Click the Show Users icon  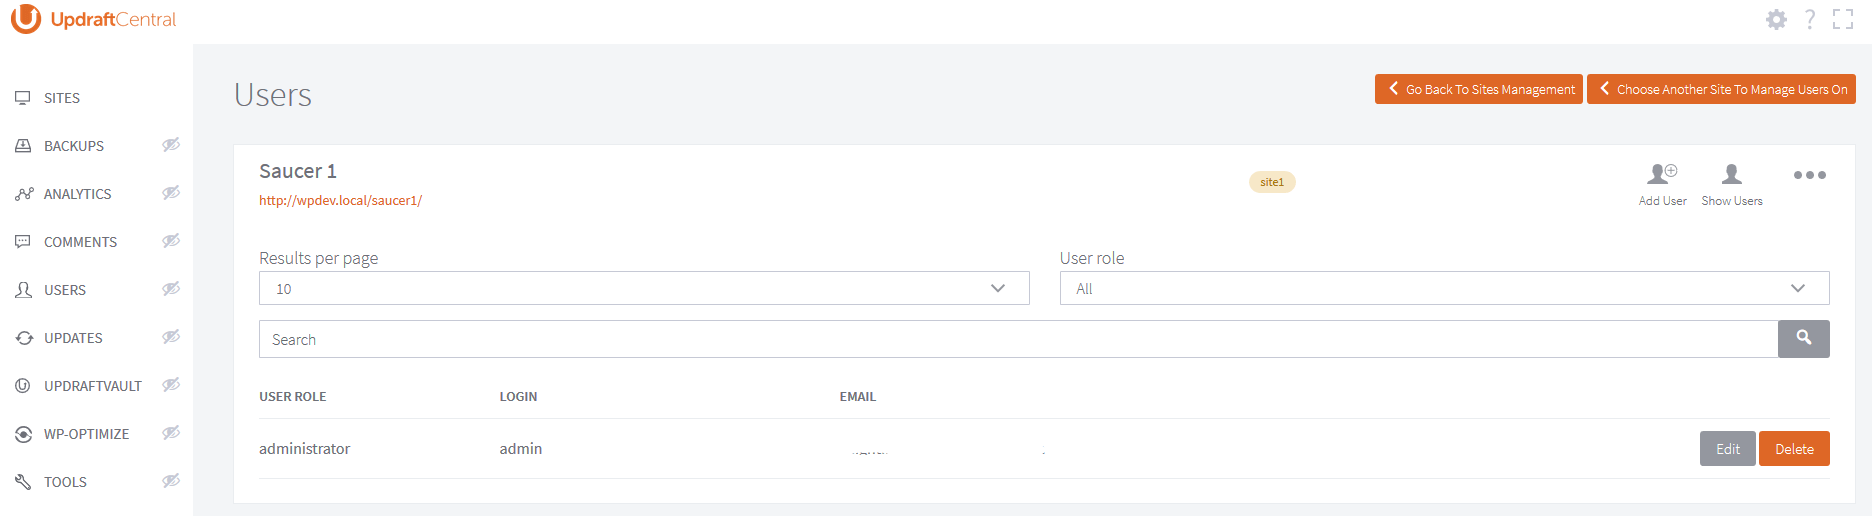click(1731, 175)
